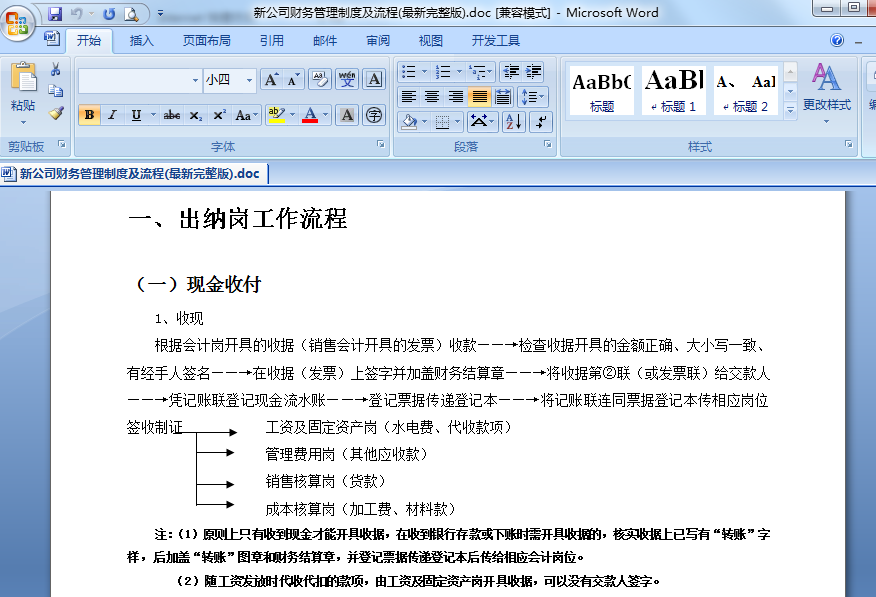Expand the font size 小四 dropdown
The image size is (876, 597).
(249, 80)
